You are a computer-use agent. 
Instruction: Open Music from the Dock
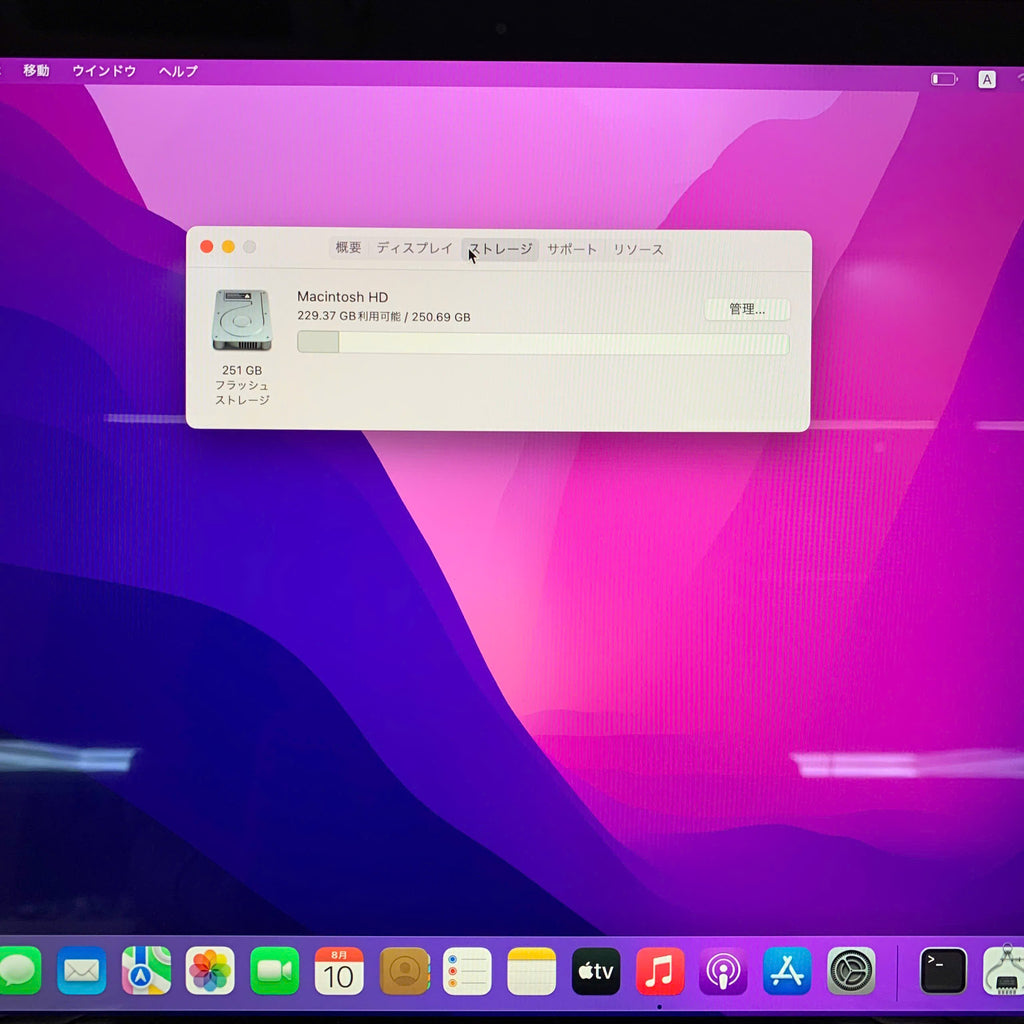(x=660, y=971)
